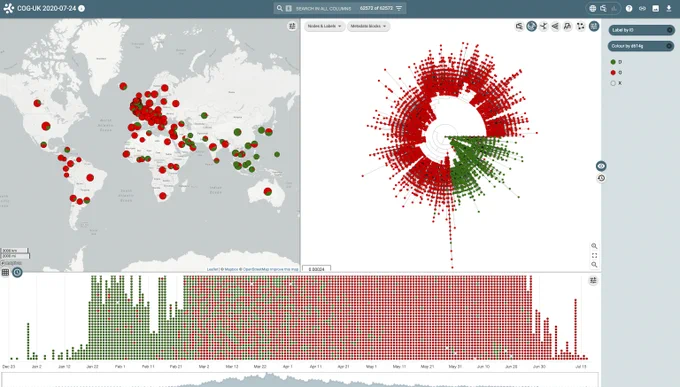Select the circular tree layout icon
This screenshot has height=387, width=680.
(x=531, y=26)
